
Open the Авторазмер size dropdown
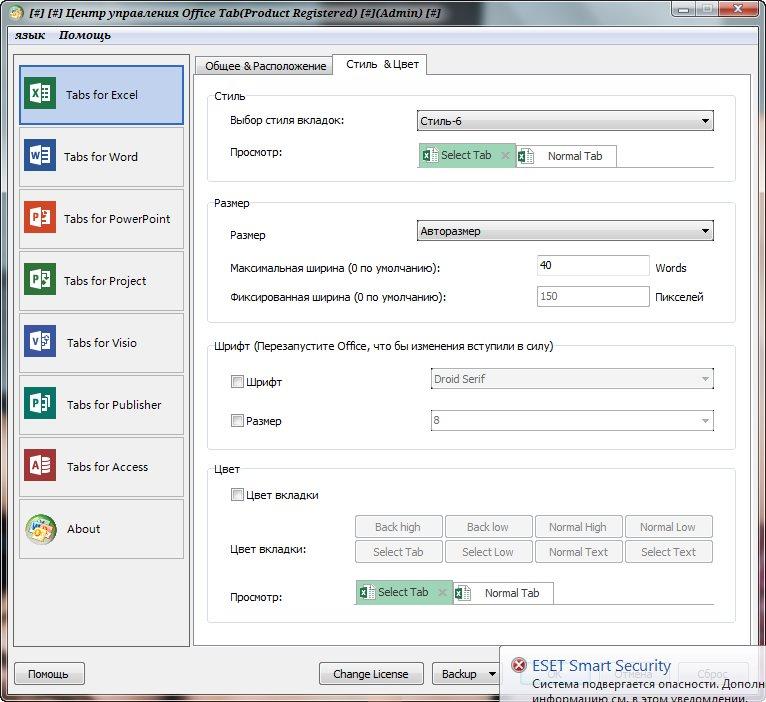tap(565, 231)
